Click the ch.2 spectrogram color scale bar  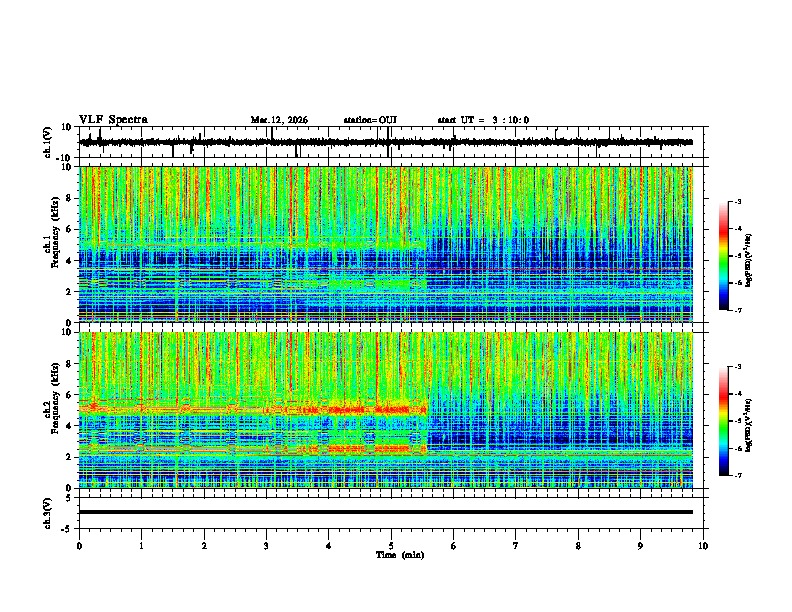pos(723,421)
